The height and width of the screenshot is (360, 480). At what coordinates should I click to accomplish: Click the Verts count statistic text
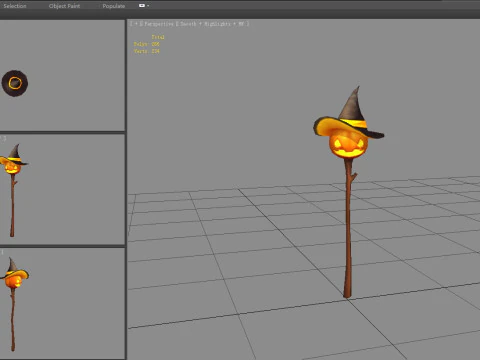coord(147,51)
